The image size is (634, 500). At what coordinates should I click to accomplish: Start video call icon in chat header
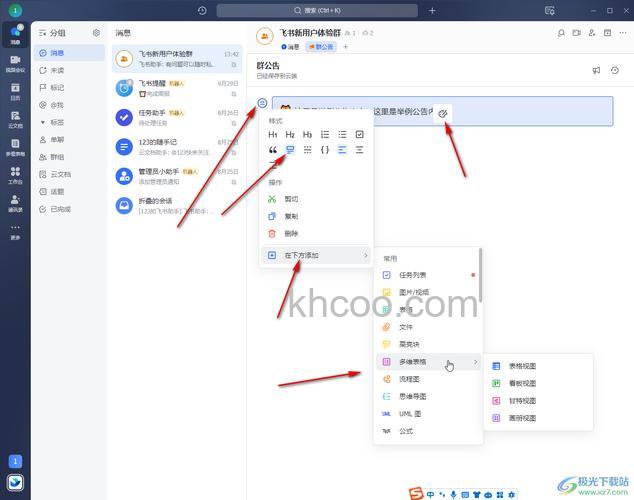click(x=577, y=33)
